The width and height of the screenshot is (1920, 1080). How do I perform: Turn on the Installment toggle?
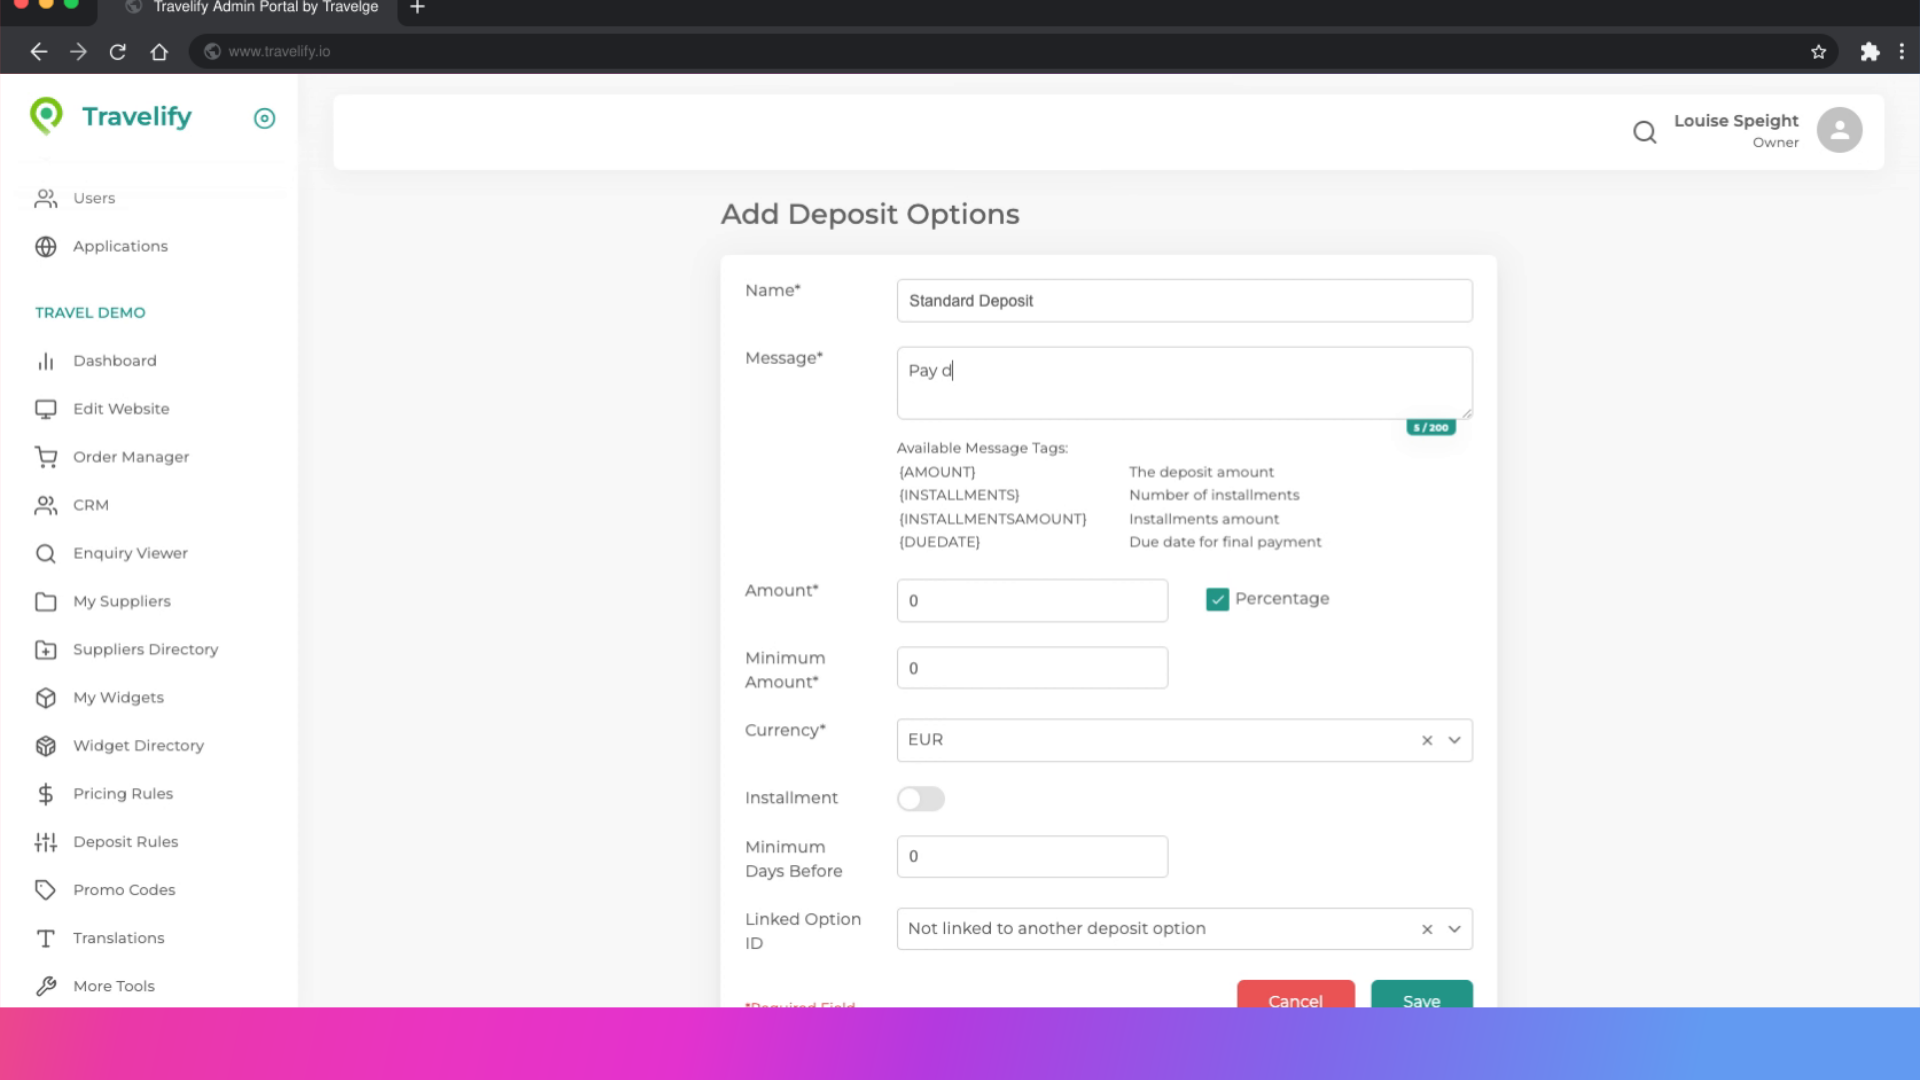point(920,798)
